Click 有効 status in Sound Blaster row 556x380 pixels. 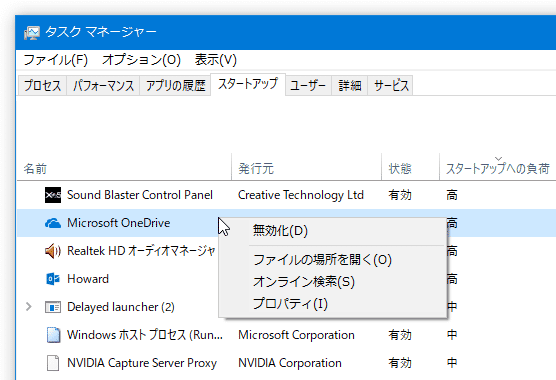pos(400,195)
